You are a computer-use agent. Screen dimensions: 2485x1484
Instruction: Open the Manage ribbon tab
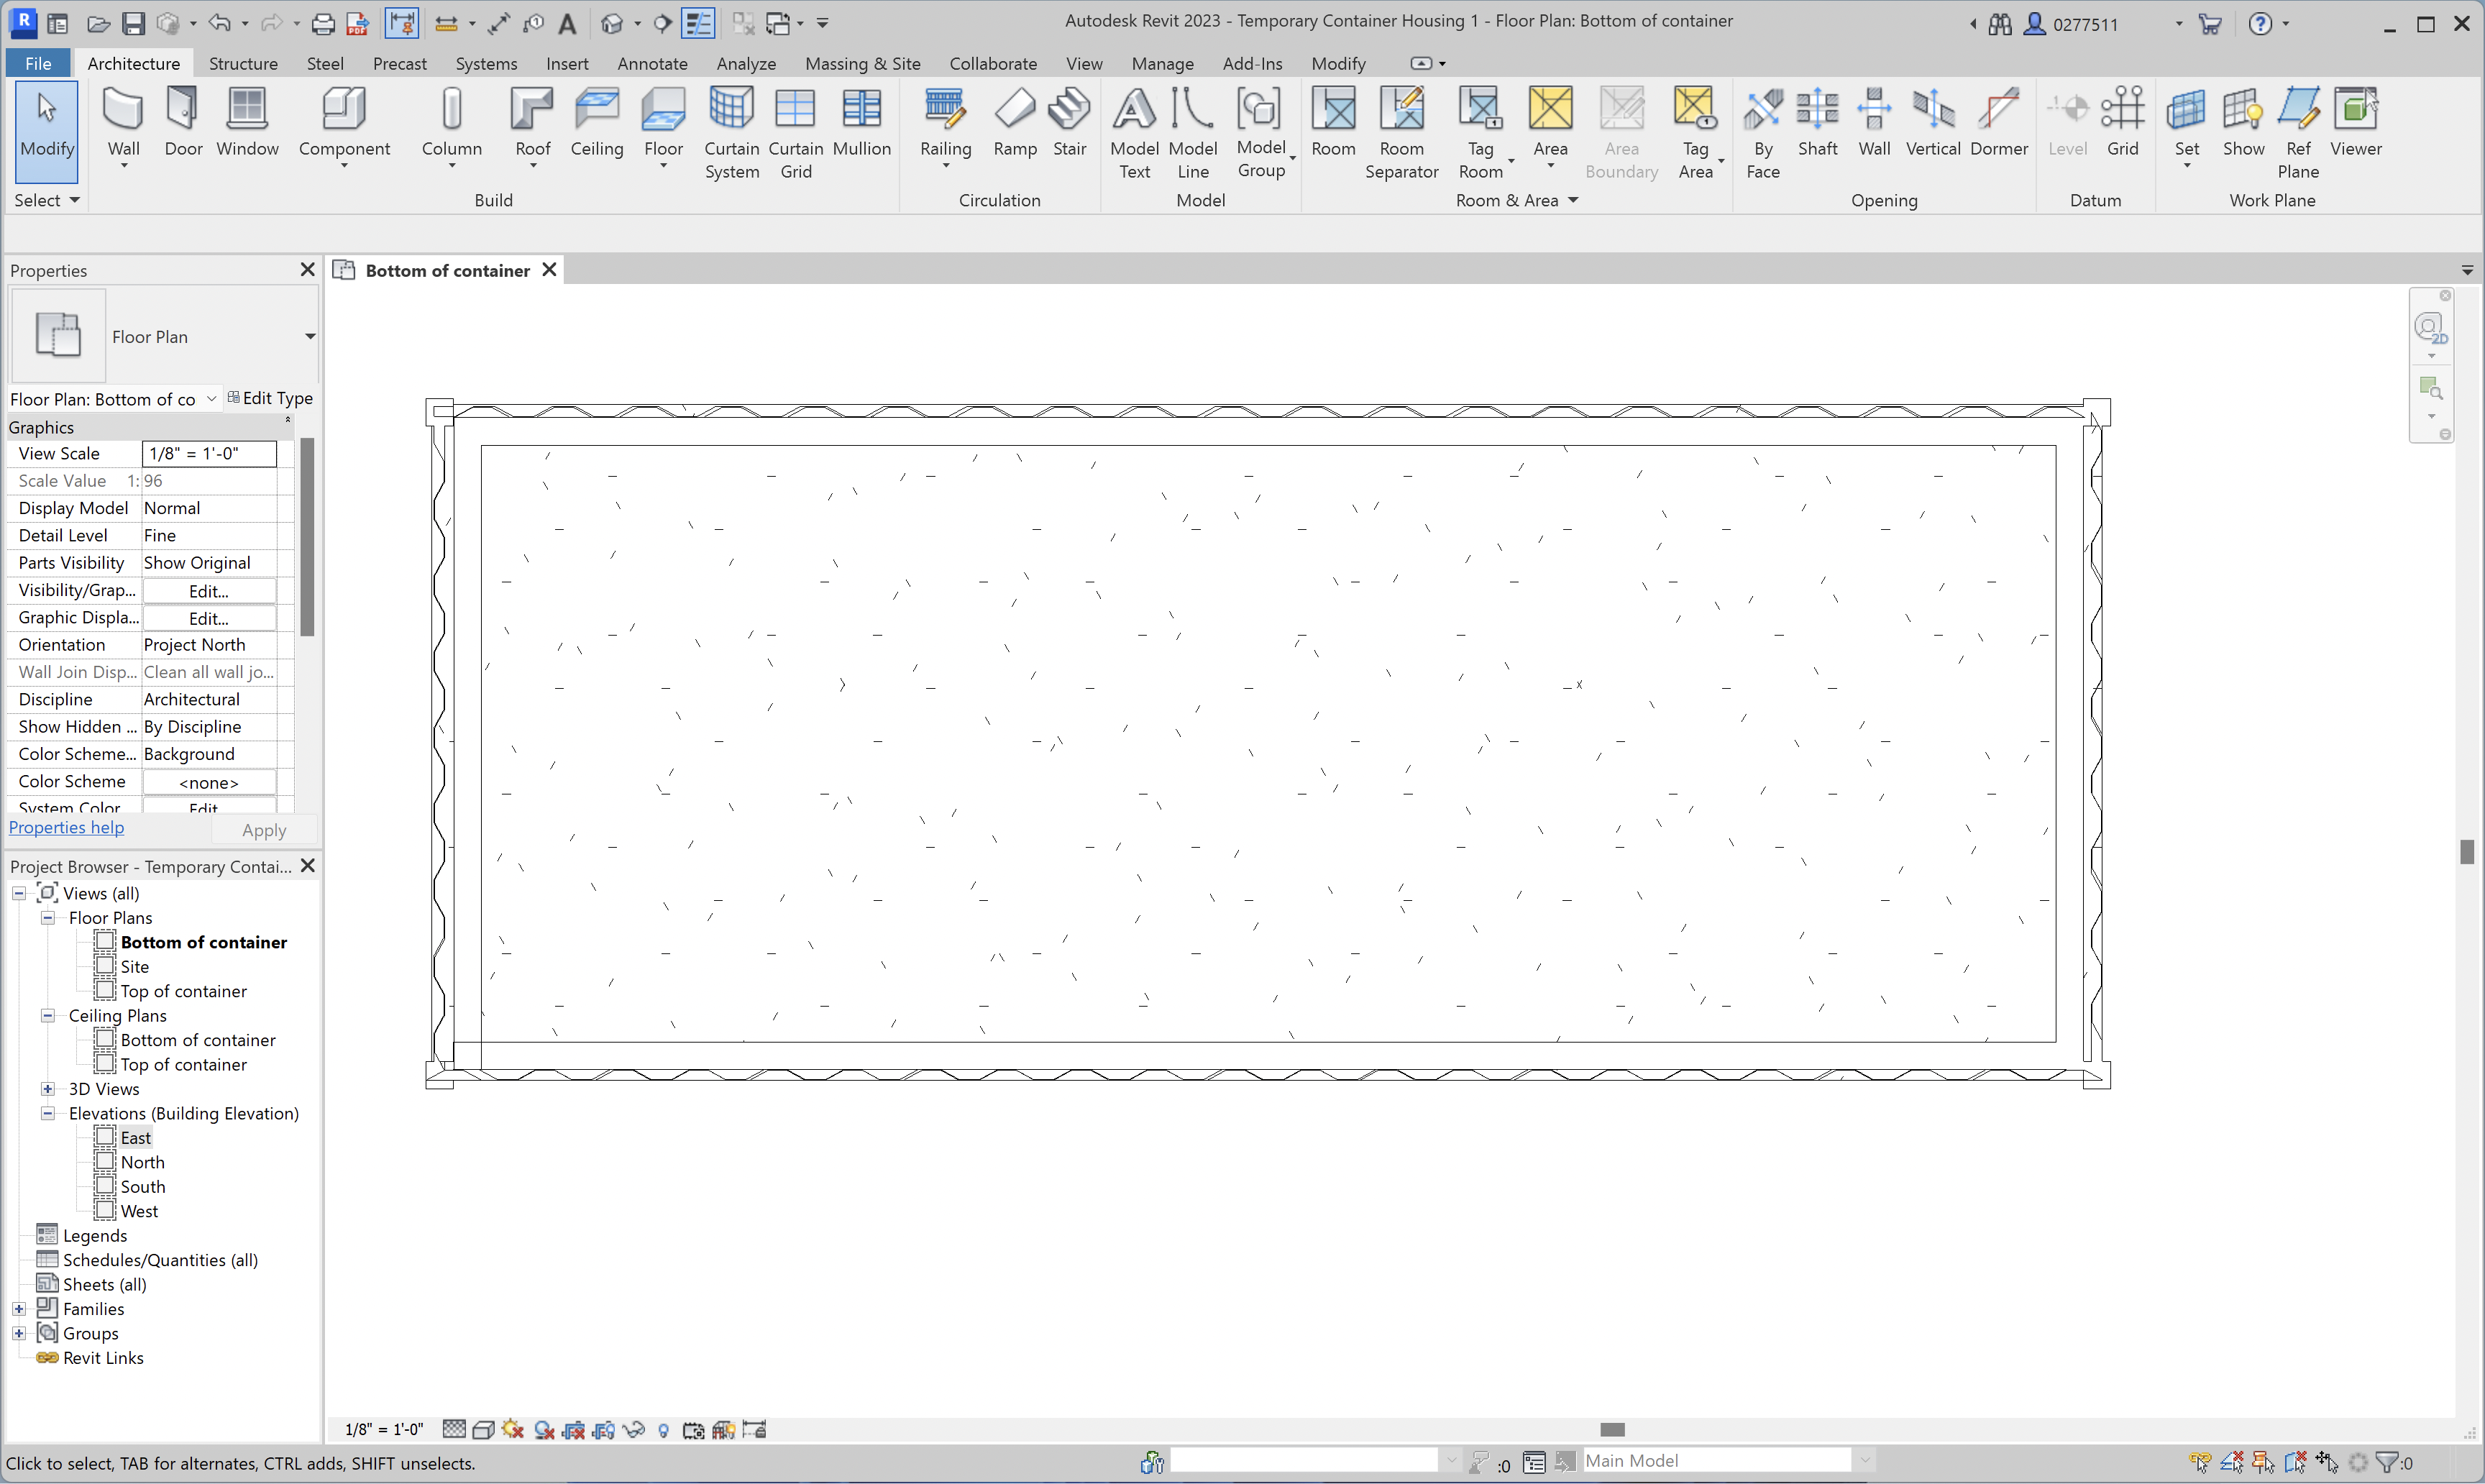tap(1162, 63)
